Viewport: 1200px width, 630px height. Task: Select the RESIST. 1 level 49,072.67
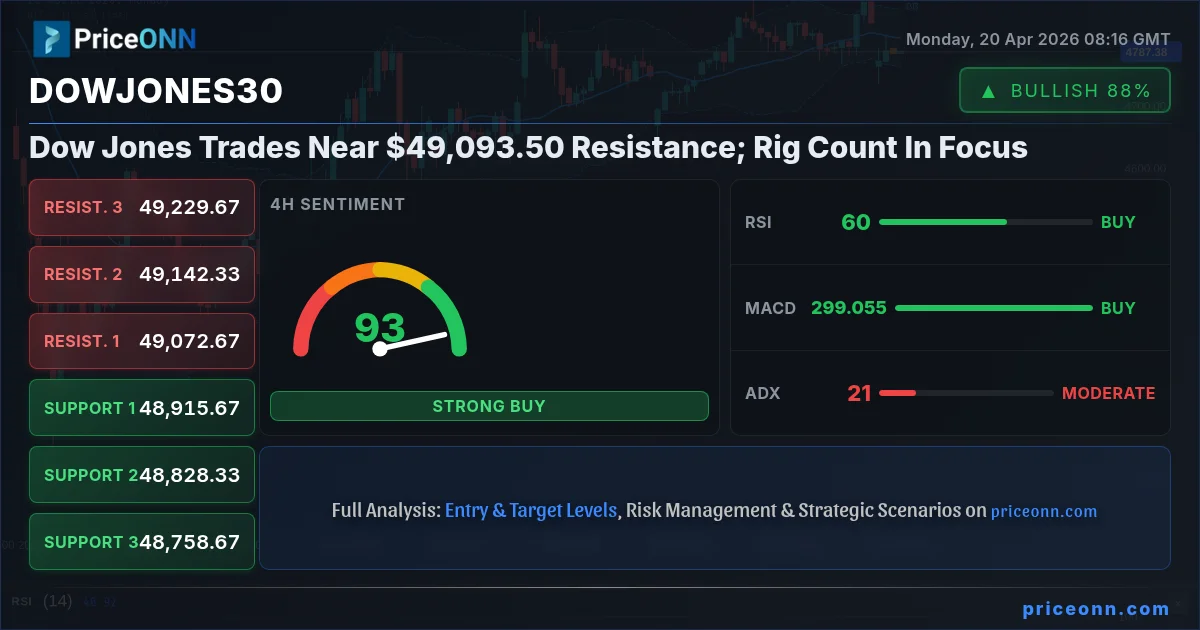pyautogui.click(x=142, y=341)
